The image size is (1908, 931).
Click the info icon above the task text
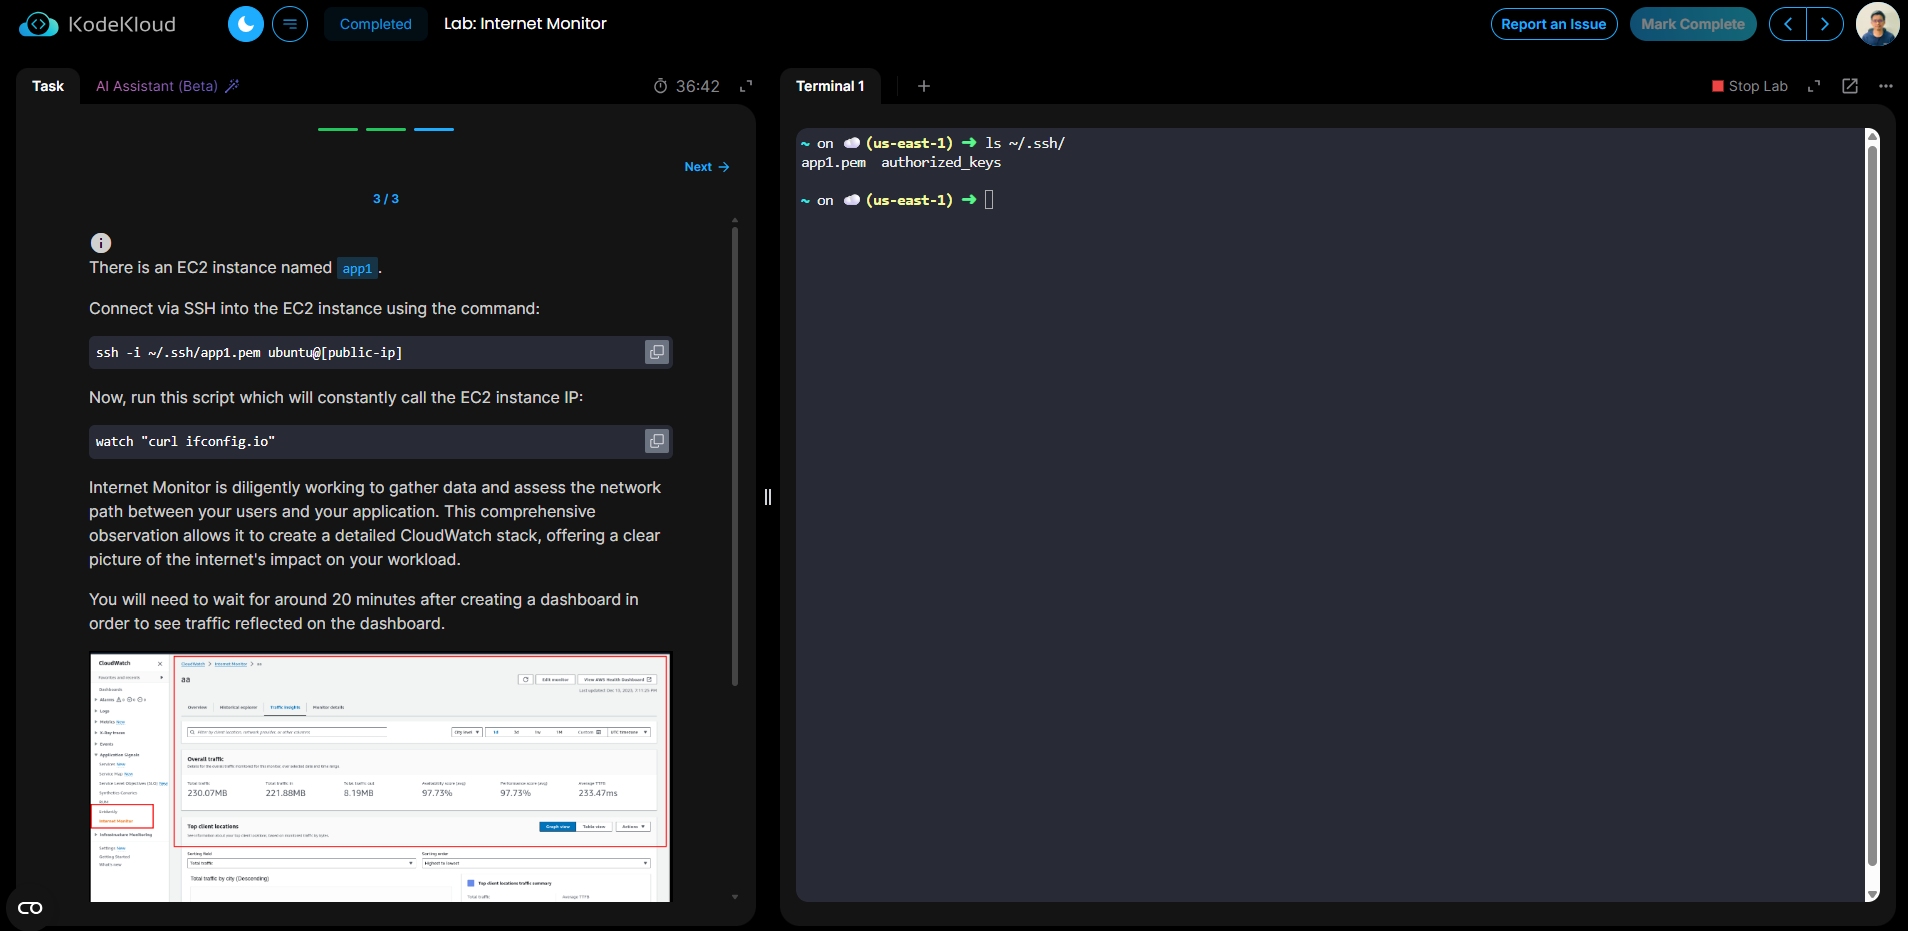click(101, 243)
